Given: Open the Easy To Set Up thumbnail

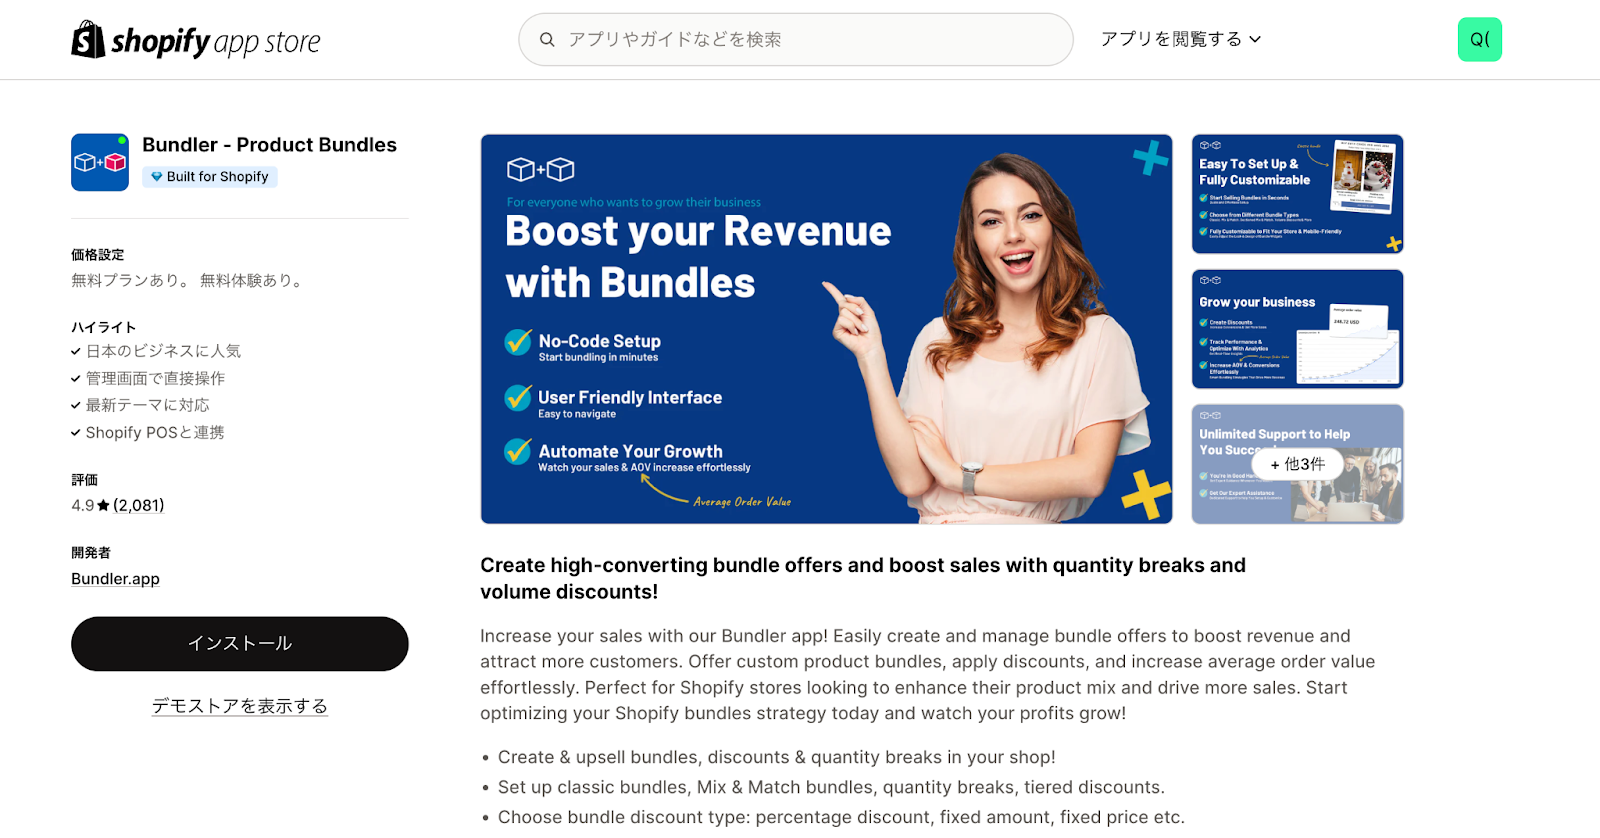Looking at the screenshot, I should [1298, 194].
